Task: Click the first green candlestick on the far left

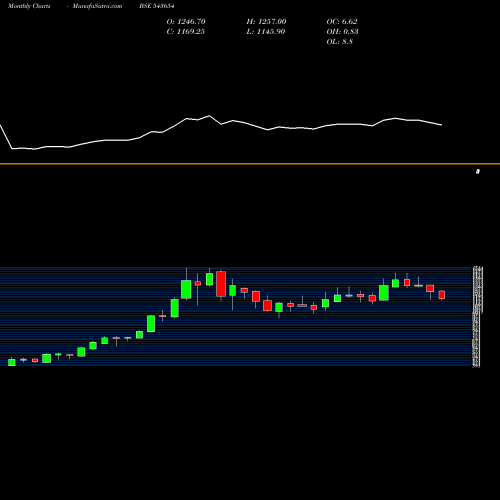Action: pyautogui.click(x=12, y=362)
